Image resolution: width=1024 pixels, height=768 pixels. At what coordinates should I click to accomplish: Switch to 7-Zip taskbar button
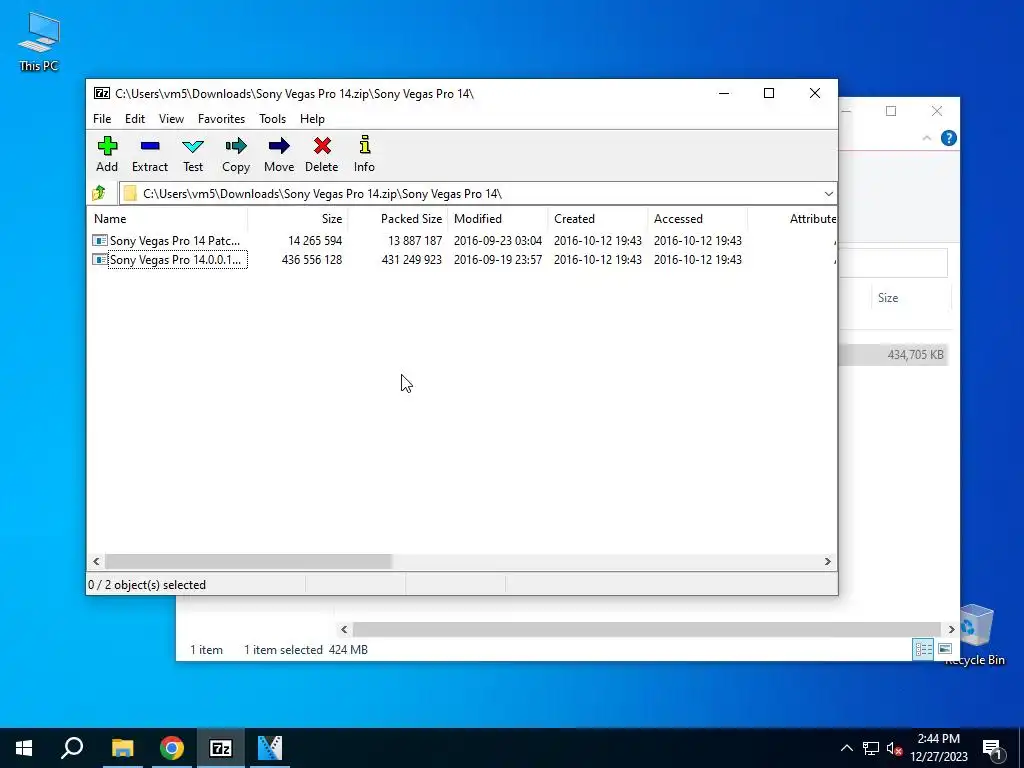click(221, 748)
